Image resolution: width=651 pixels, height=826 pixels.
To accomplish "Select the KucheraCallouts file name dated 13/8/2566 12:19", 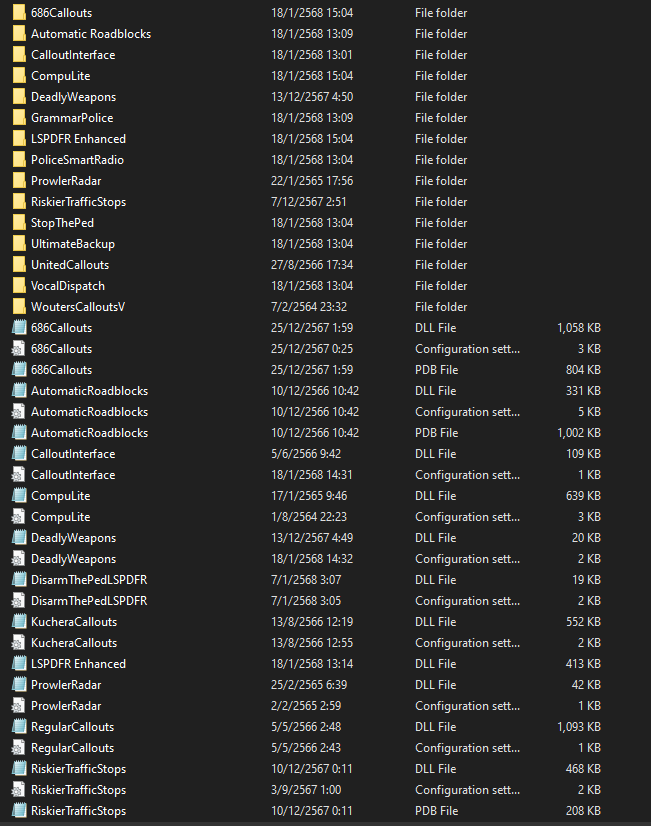I will pos(74,622).
